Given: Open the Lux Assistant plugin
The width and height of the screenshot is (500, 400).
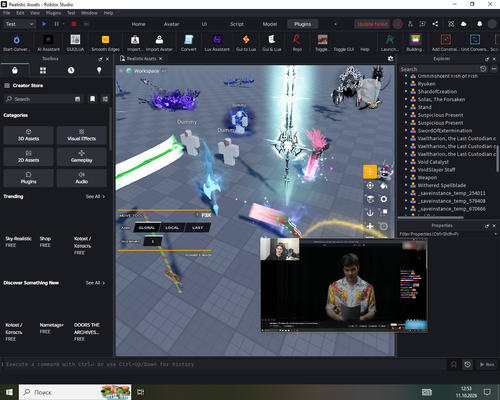Looking at the screenshot, I should tap(217, 43).
